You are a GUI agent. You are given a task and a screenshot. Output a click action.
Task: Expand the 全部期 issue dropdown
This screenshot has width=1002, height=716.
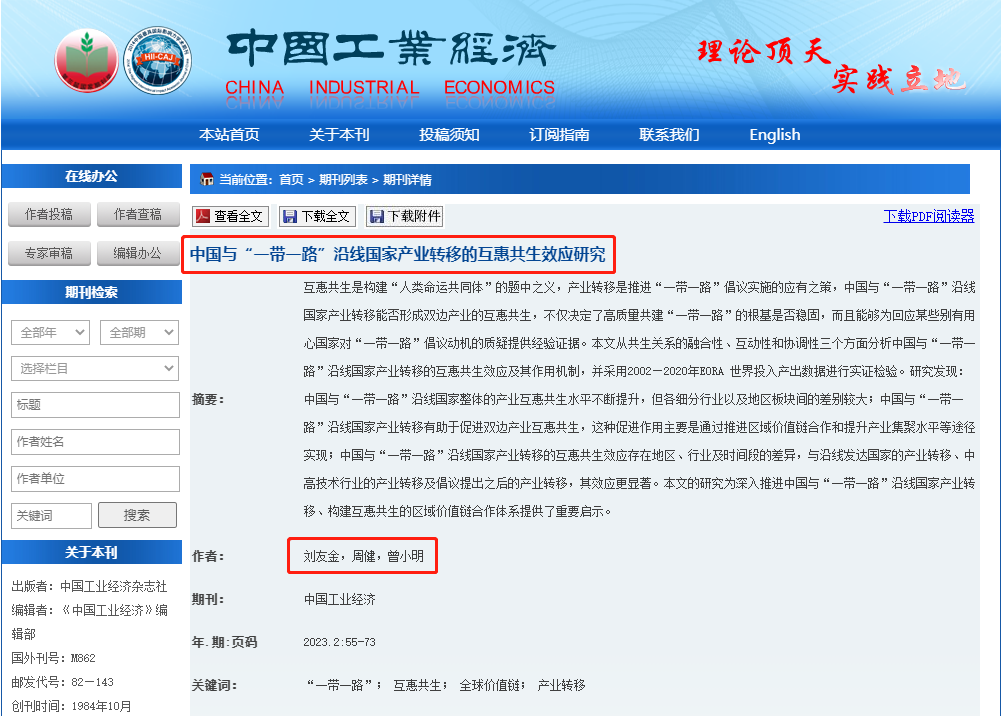(x=139, y=333)
